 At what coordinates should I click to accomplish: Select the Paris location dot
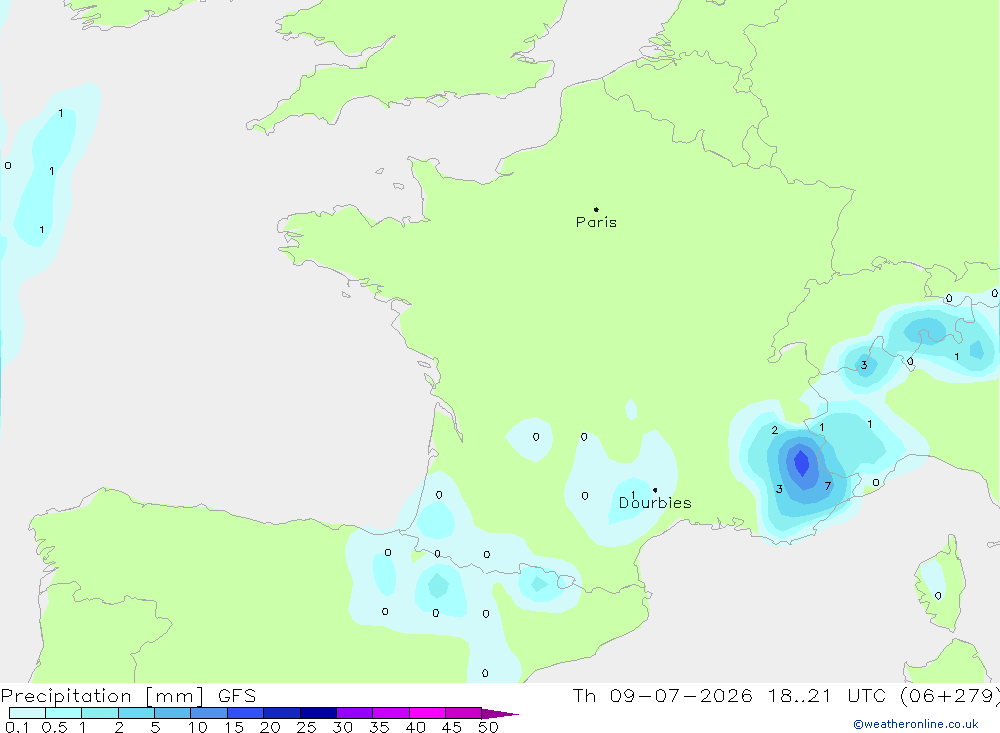[596, 209]
